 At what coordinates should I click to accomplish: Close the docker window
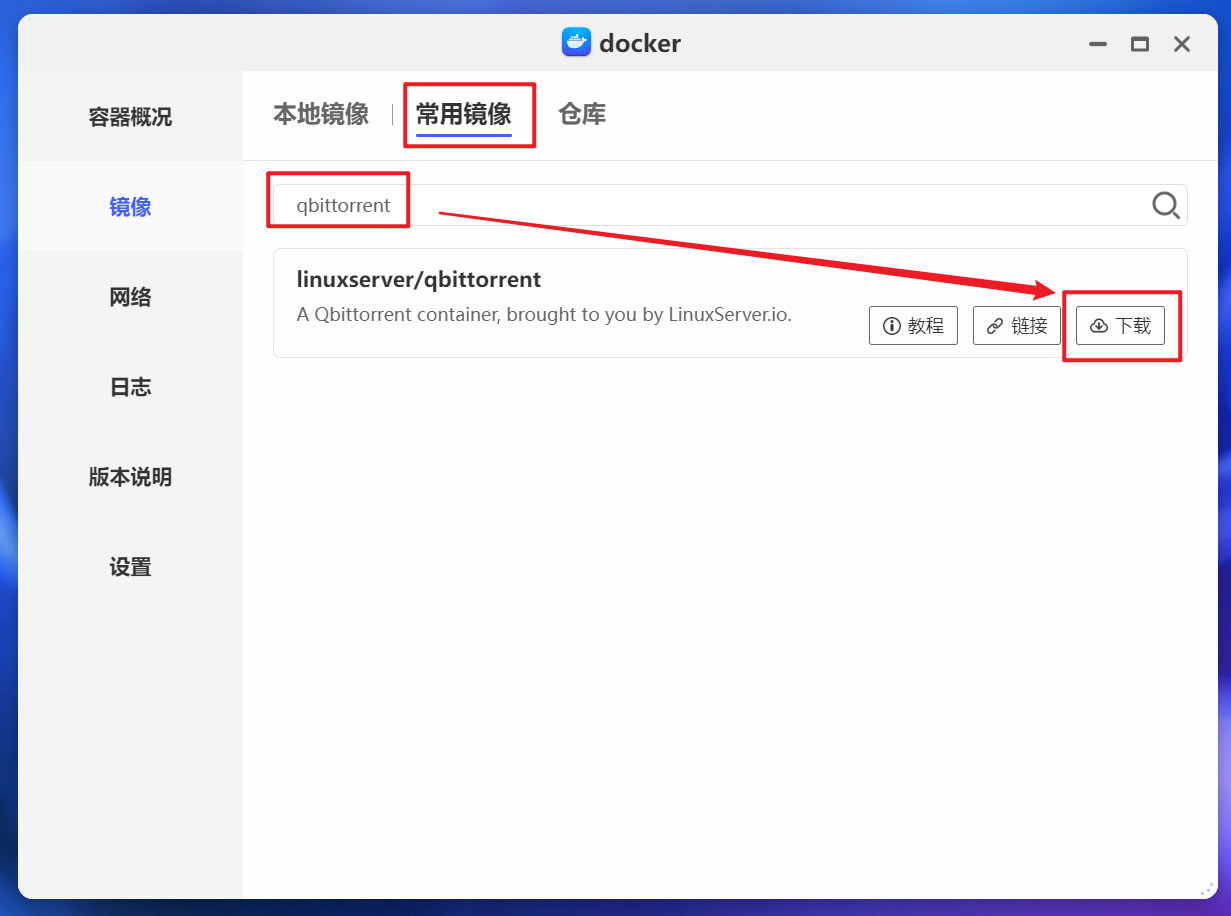click(1182, 44)
